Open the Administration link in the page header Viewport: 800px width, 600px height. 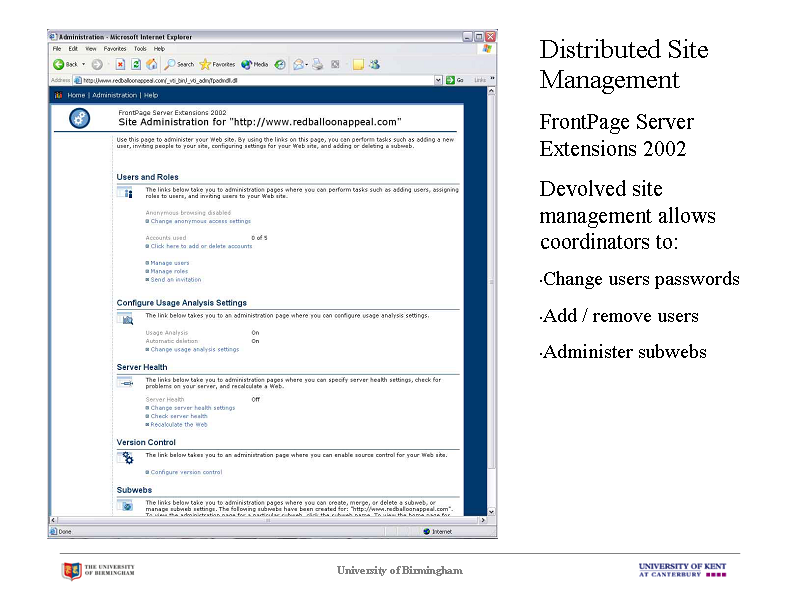point(114,95)
